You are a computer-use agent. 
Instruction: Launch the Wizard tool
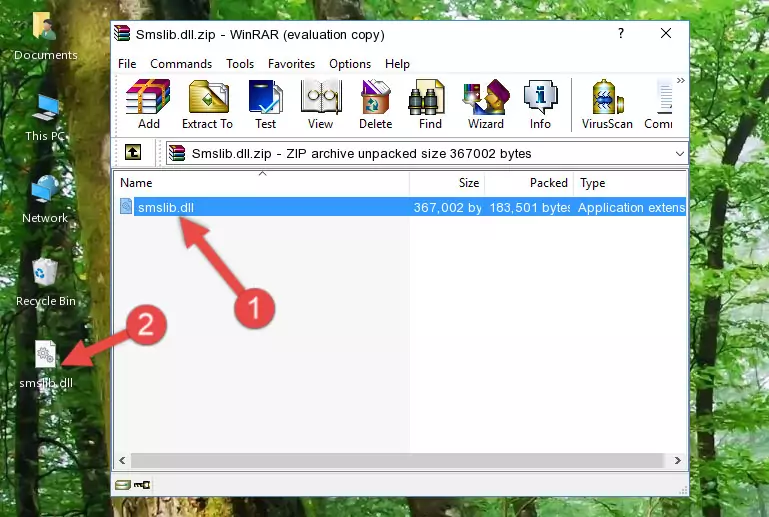486,104
